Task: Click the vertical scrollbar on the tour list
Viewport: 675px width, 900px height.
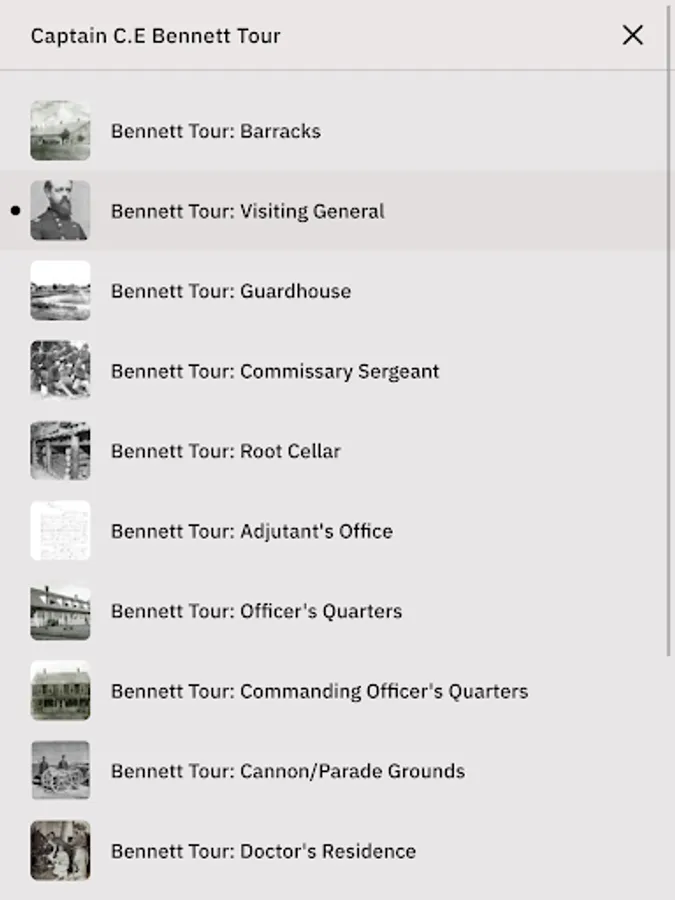Action: pos(669,330)
